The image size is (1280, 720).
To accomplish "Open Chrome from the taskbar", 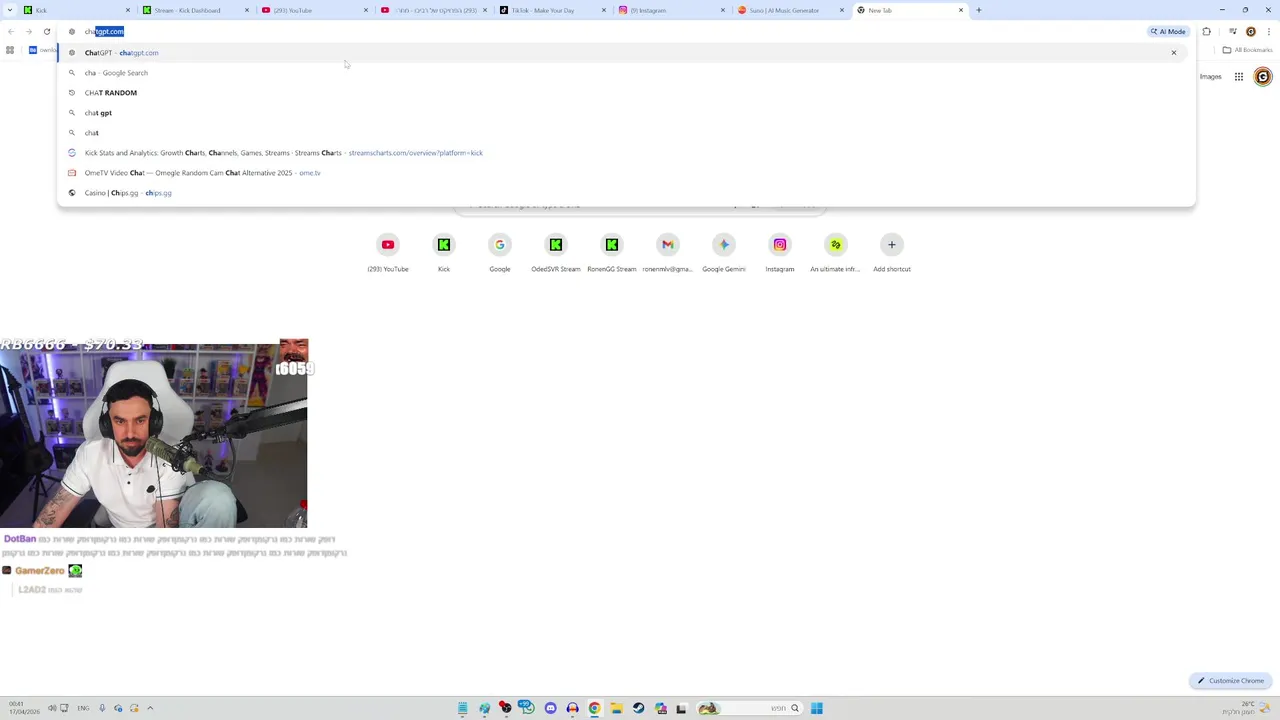I will (x=594, y=708).
